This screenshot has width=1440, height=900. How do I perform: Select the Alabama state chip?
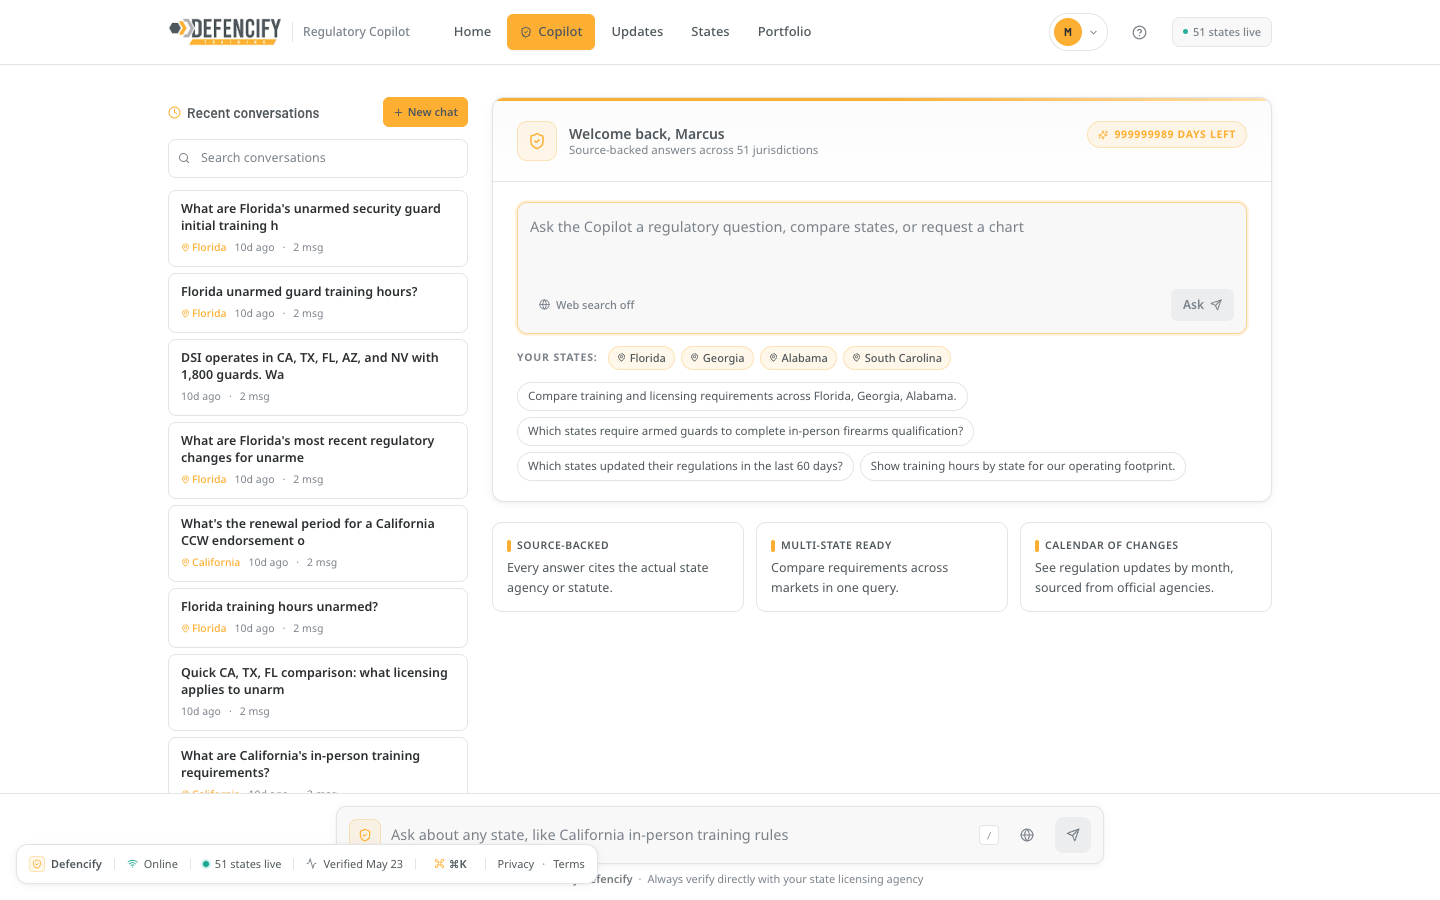click(x=798, y=358)
